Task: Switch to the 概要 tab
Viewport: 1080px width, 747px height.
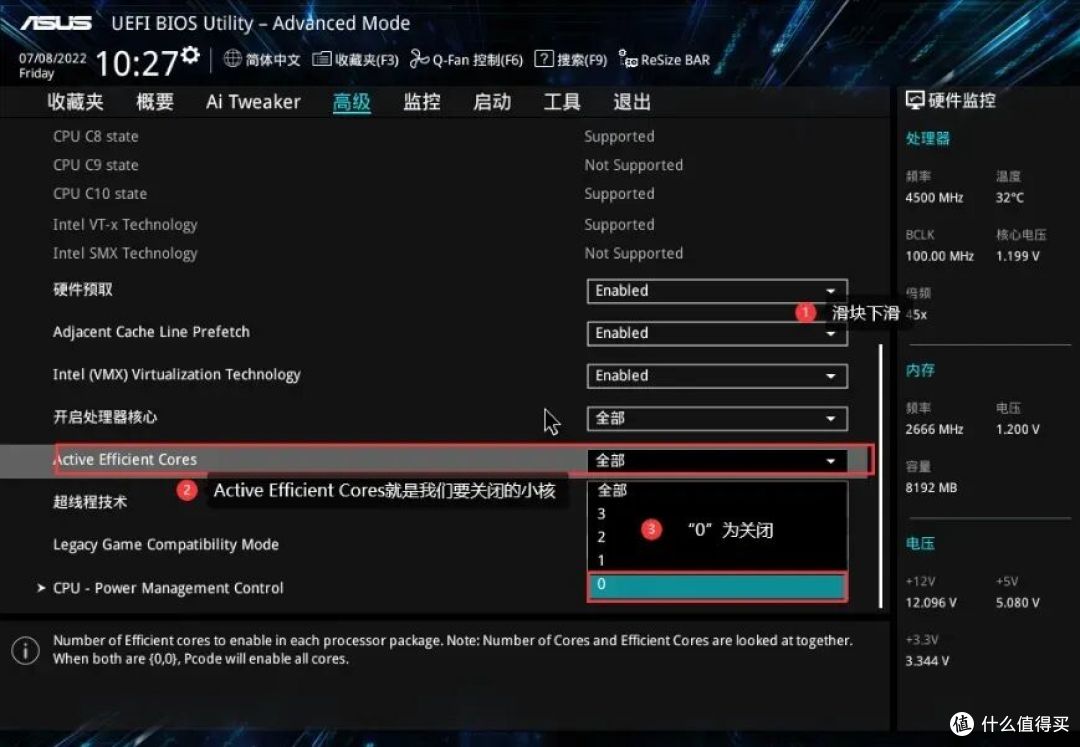Action: coord(154,102)
